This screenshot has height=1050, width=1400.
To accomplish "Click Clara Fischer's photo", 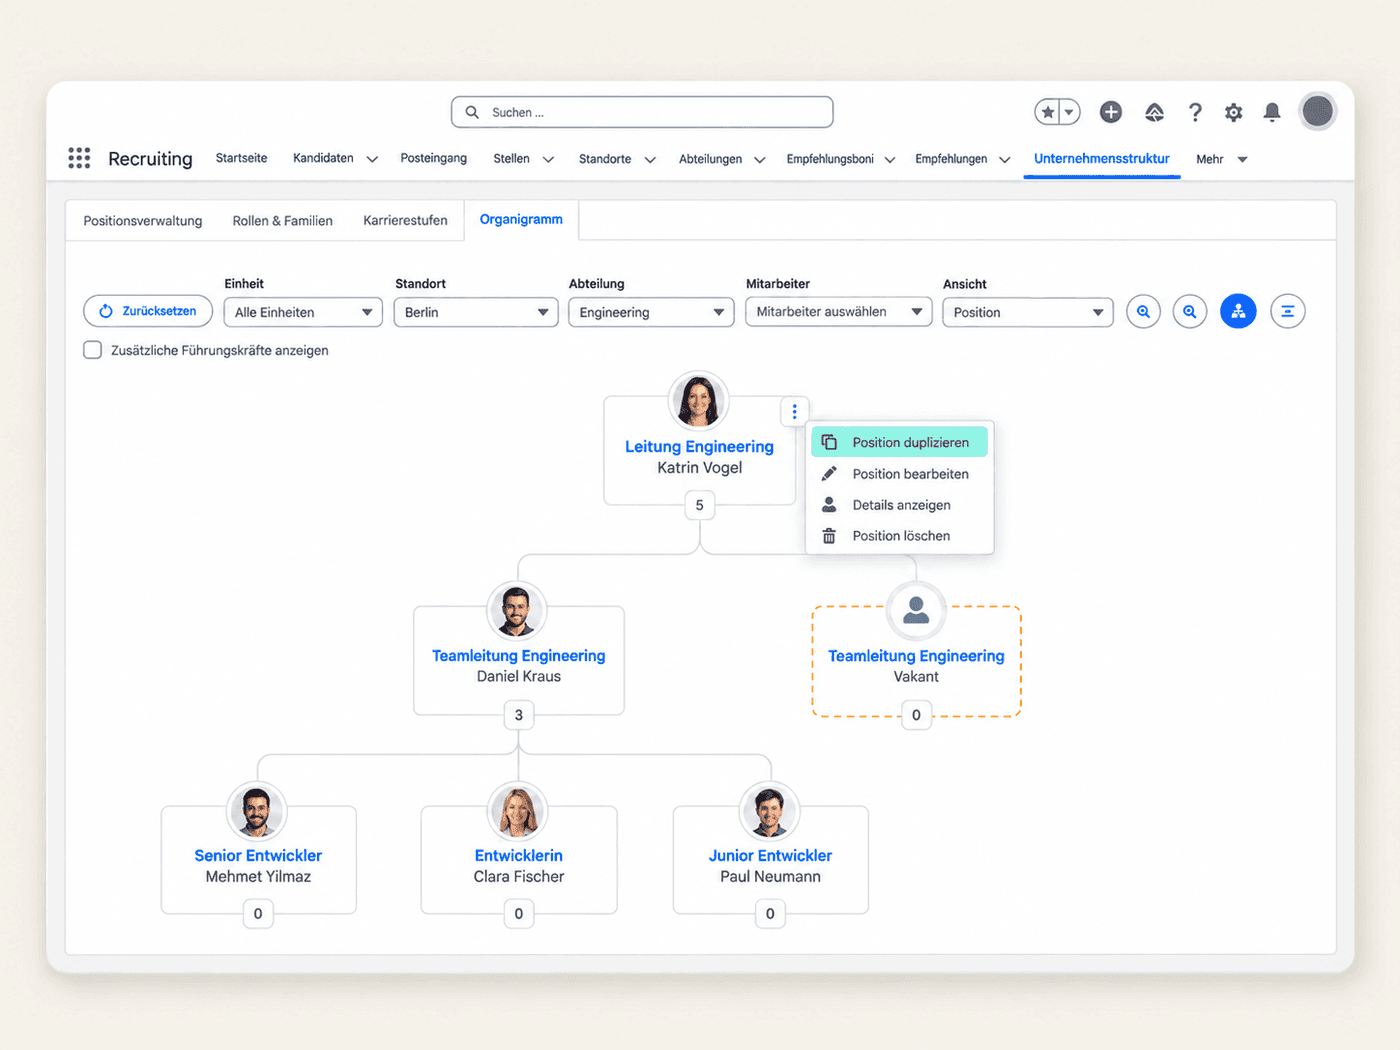I will click(x=518, y=811).
